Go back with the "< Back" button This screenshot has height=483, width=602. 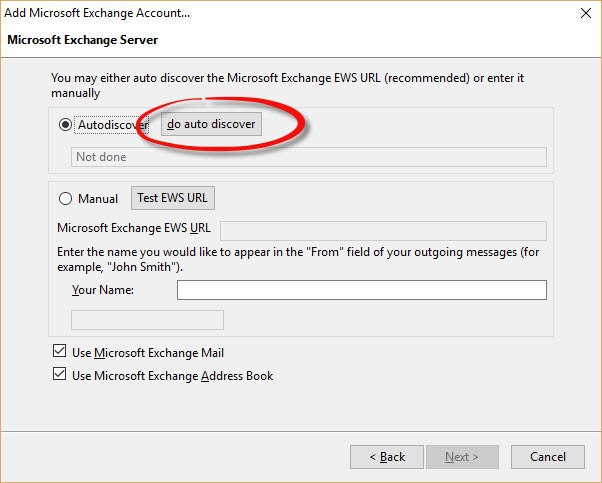387,457
